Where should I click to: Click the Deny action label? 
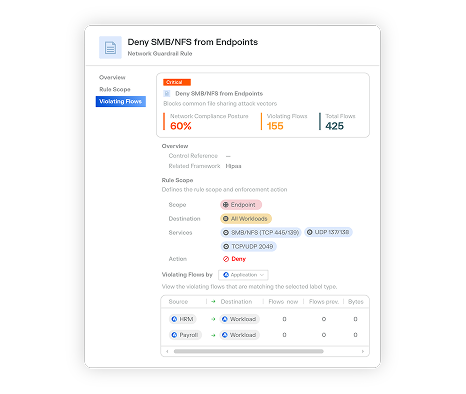pos(239,259)
